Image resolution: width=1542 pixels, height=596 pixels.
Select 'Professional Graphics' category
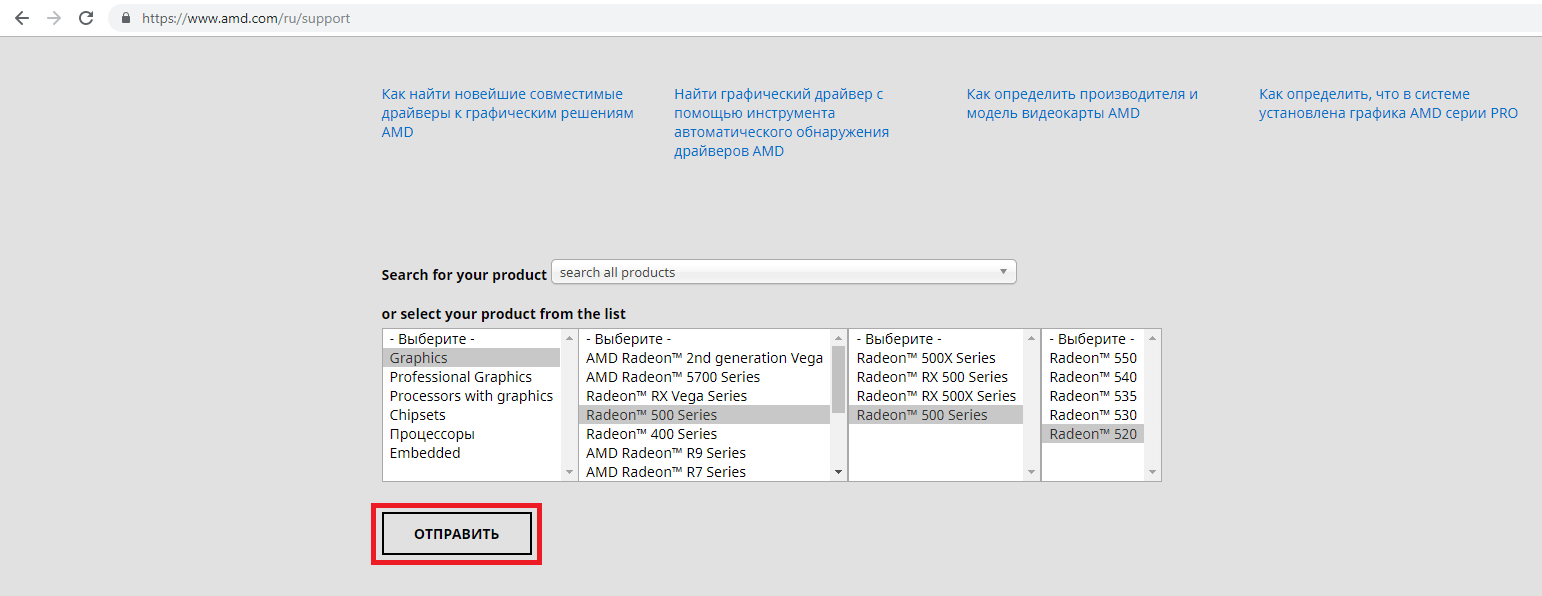click(471, 377)
